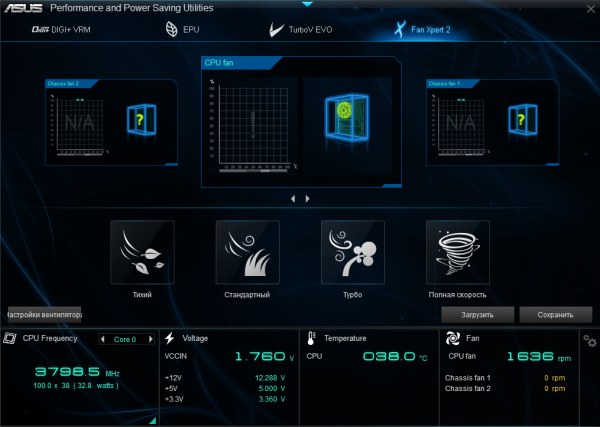Switch to the EPU tab
This screenshot has height=427, width=600.
(183, 29)
